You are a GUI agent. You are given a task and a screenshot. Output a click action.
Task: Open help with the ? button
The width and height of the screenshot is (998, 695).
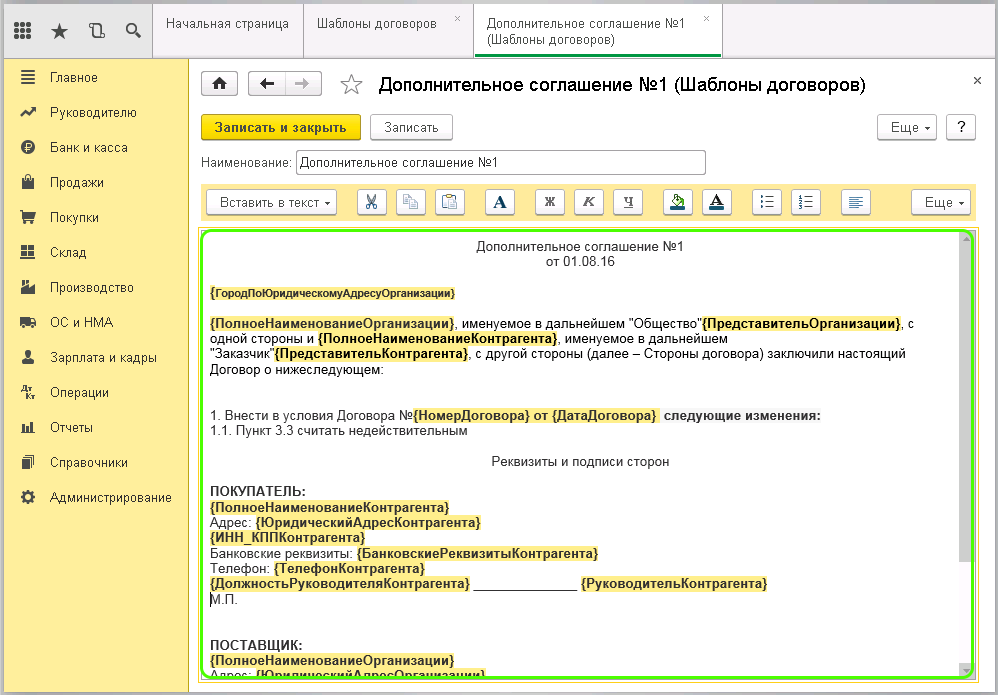(x=961, y=127)
